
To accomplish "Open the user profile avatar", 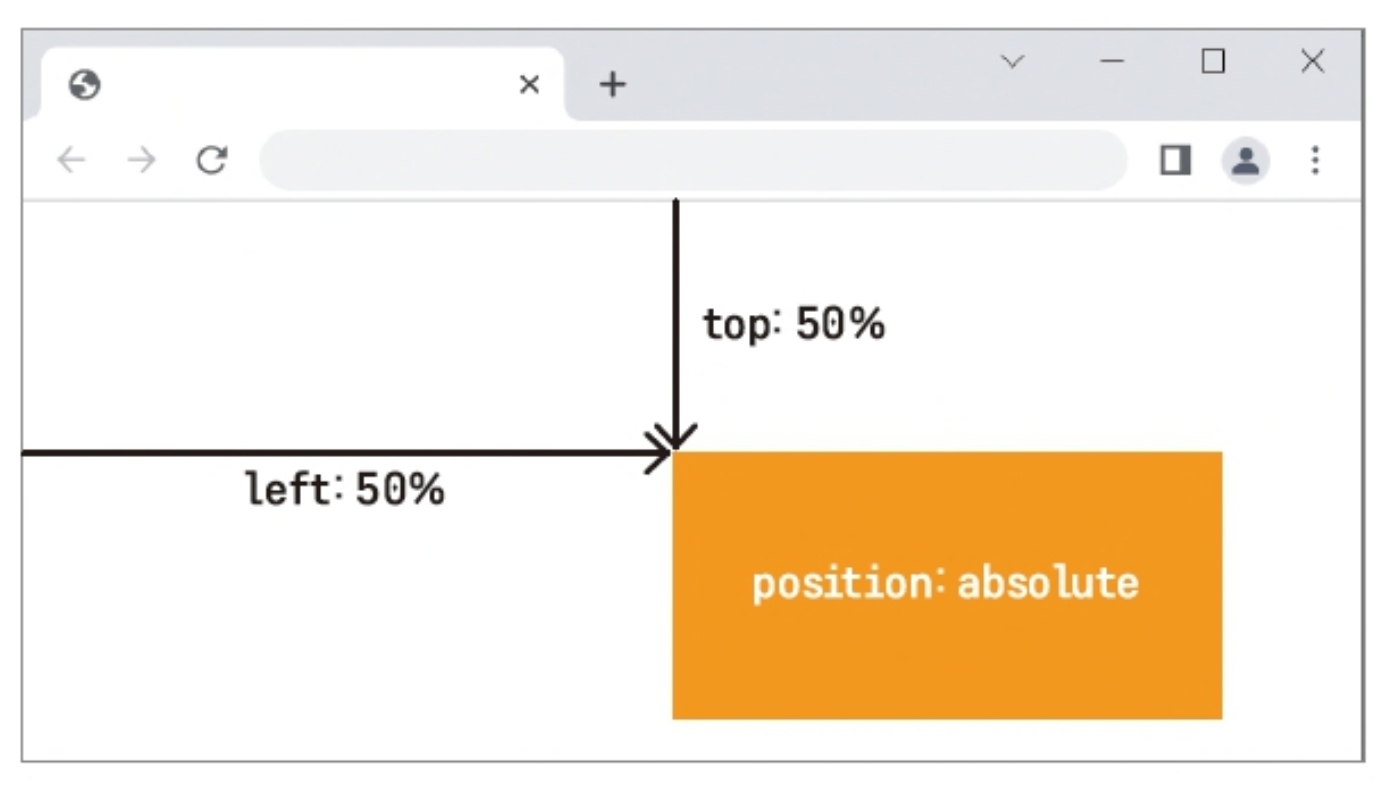I will click(x=1245, y=160).
